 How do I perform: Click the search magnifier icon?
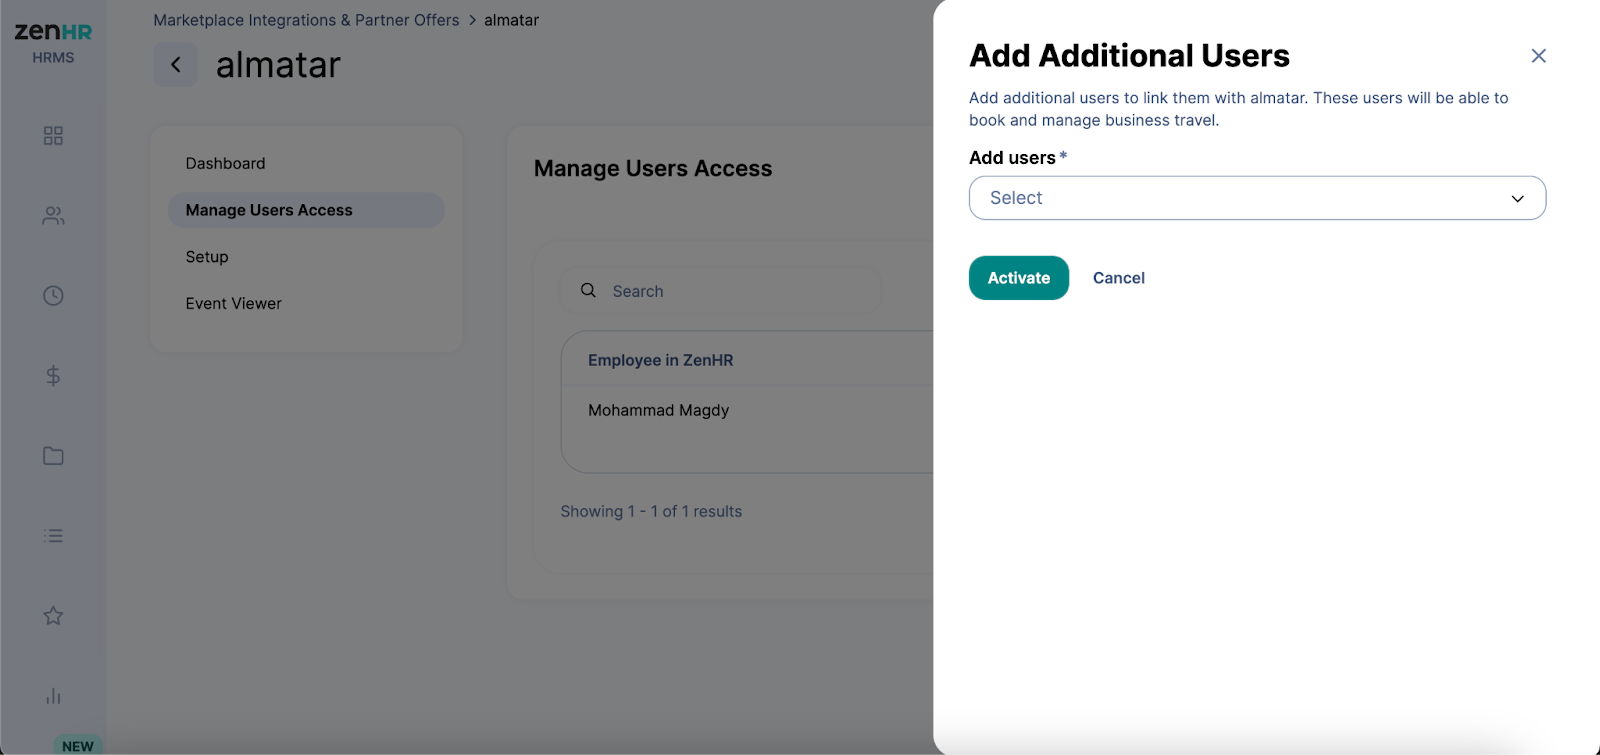tap(589, 290)
